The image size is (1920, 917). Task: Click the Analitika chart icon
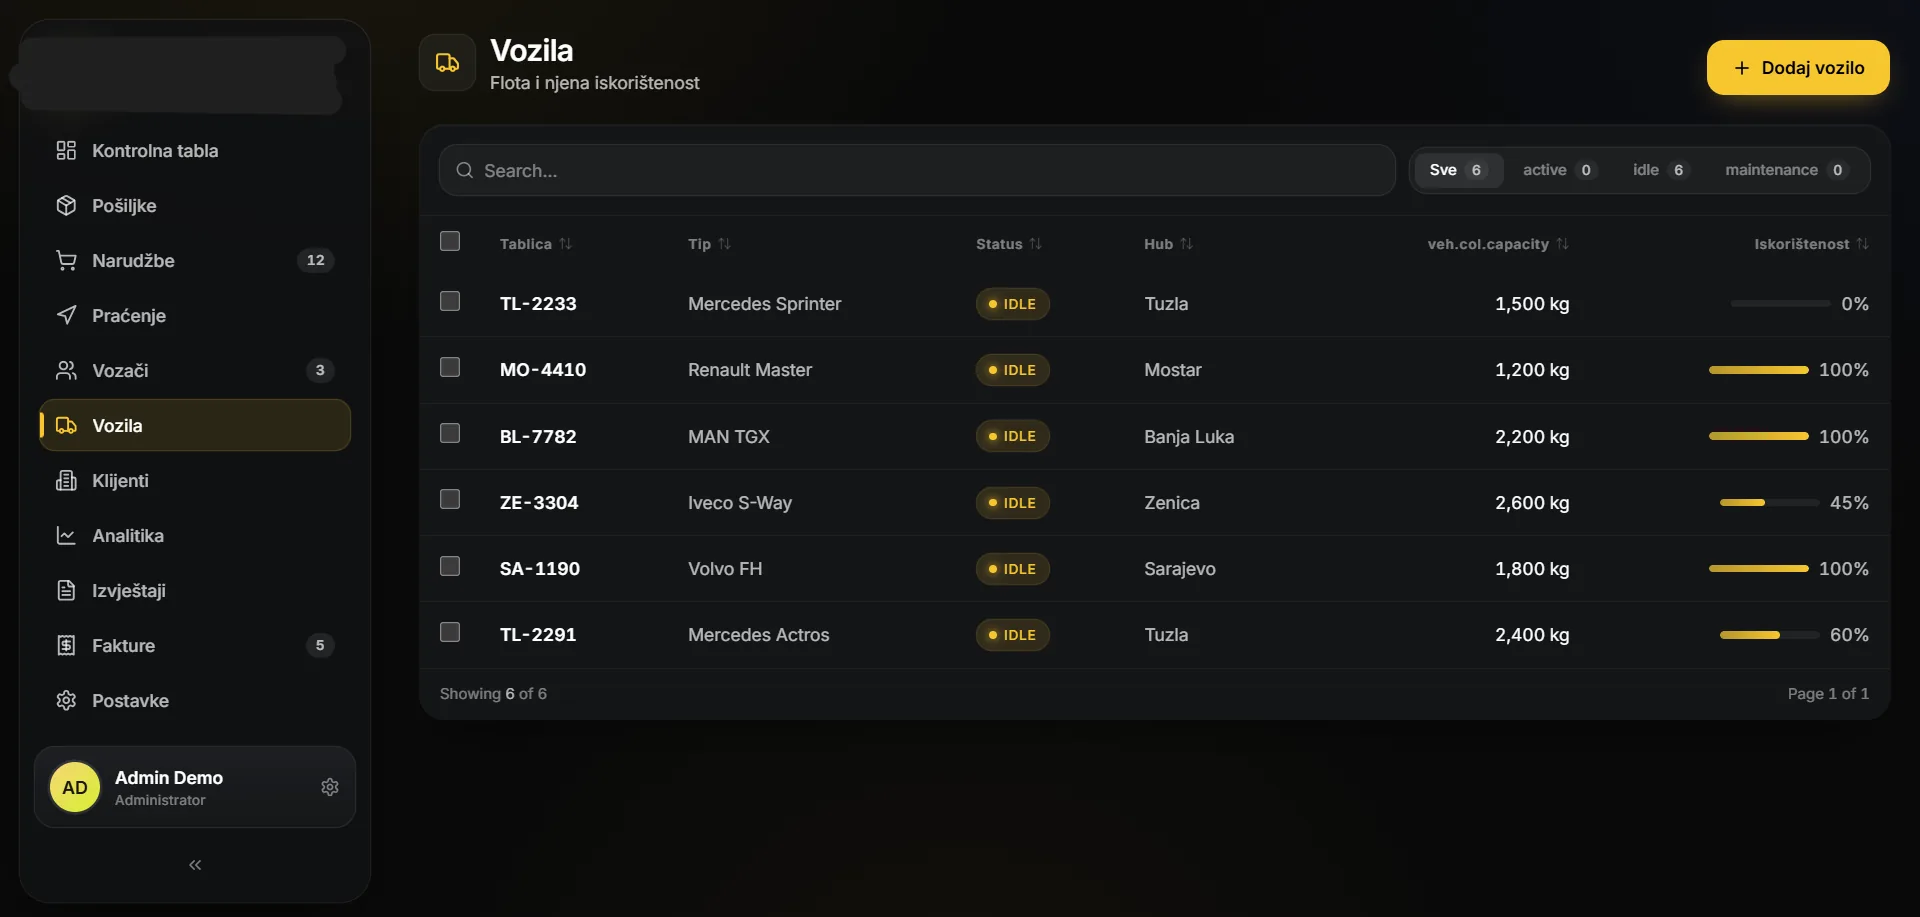(66, 535)
